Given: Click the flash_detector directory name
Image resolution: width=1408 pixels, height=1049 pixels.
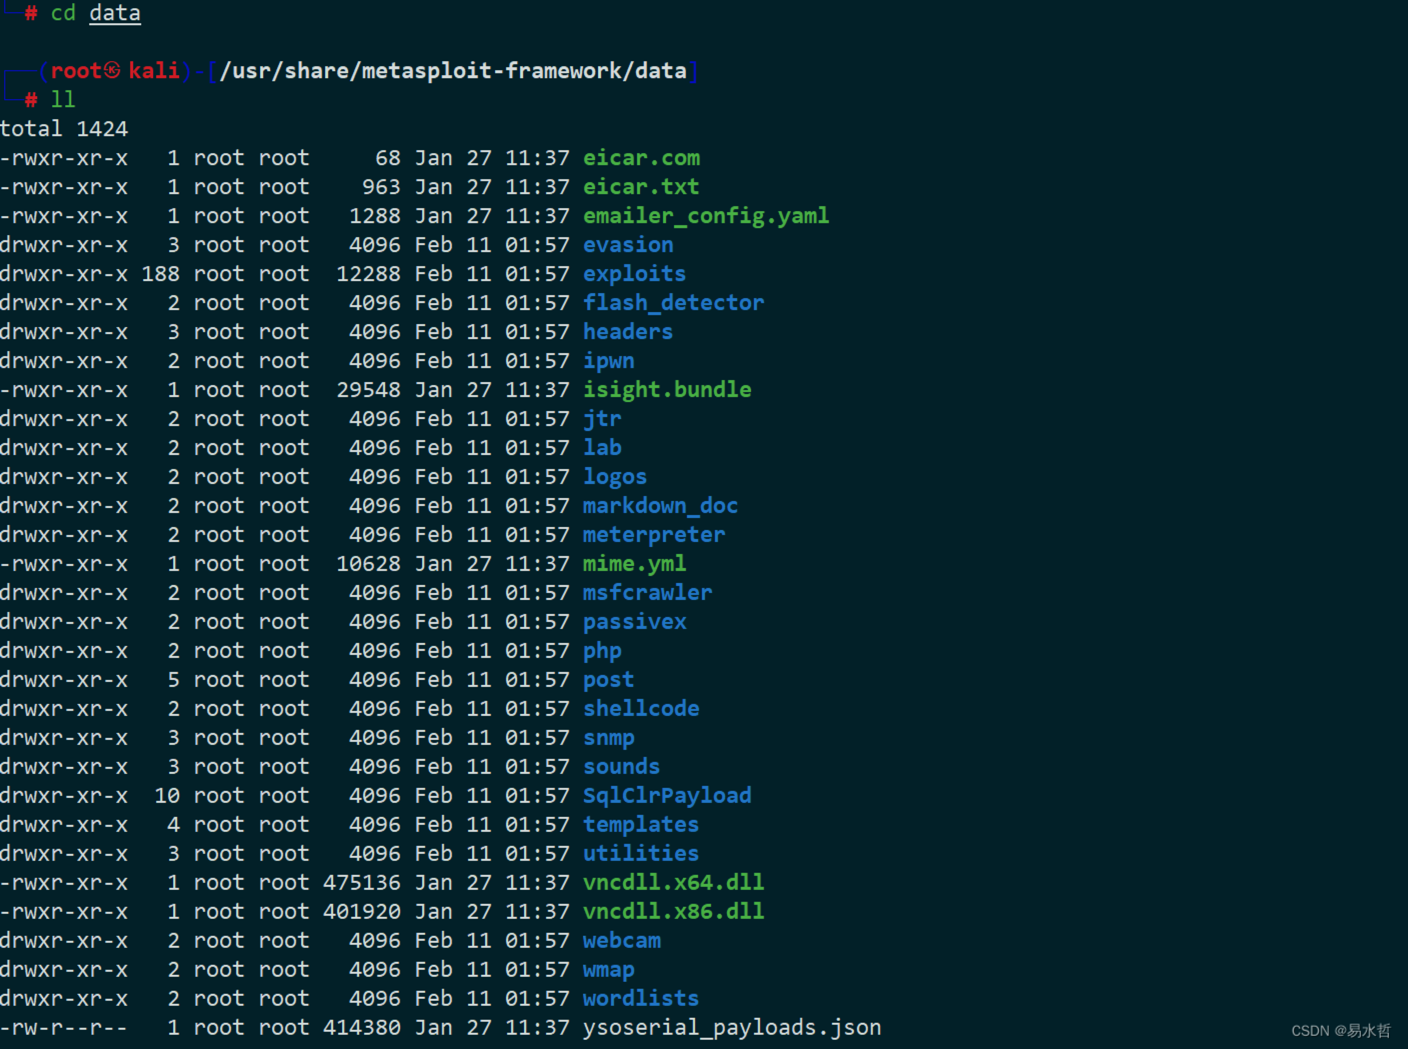Looking at the screenshot, I should pyautogui.click(x=673, y=303).
